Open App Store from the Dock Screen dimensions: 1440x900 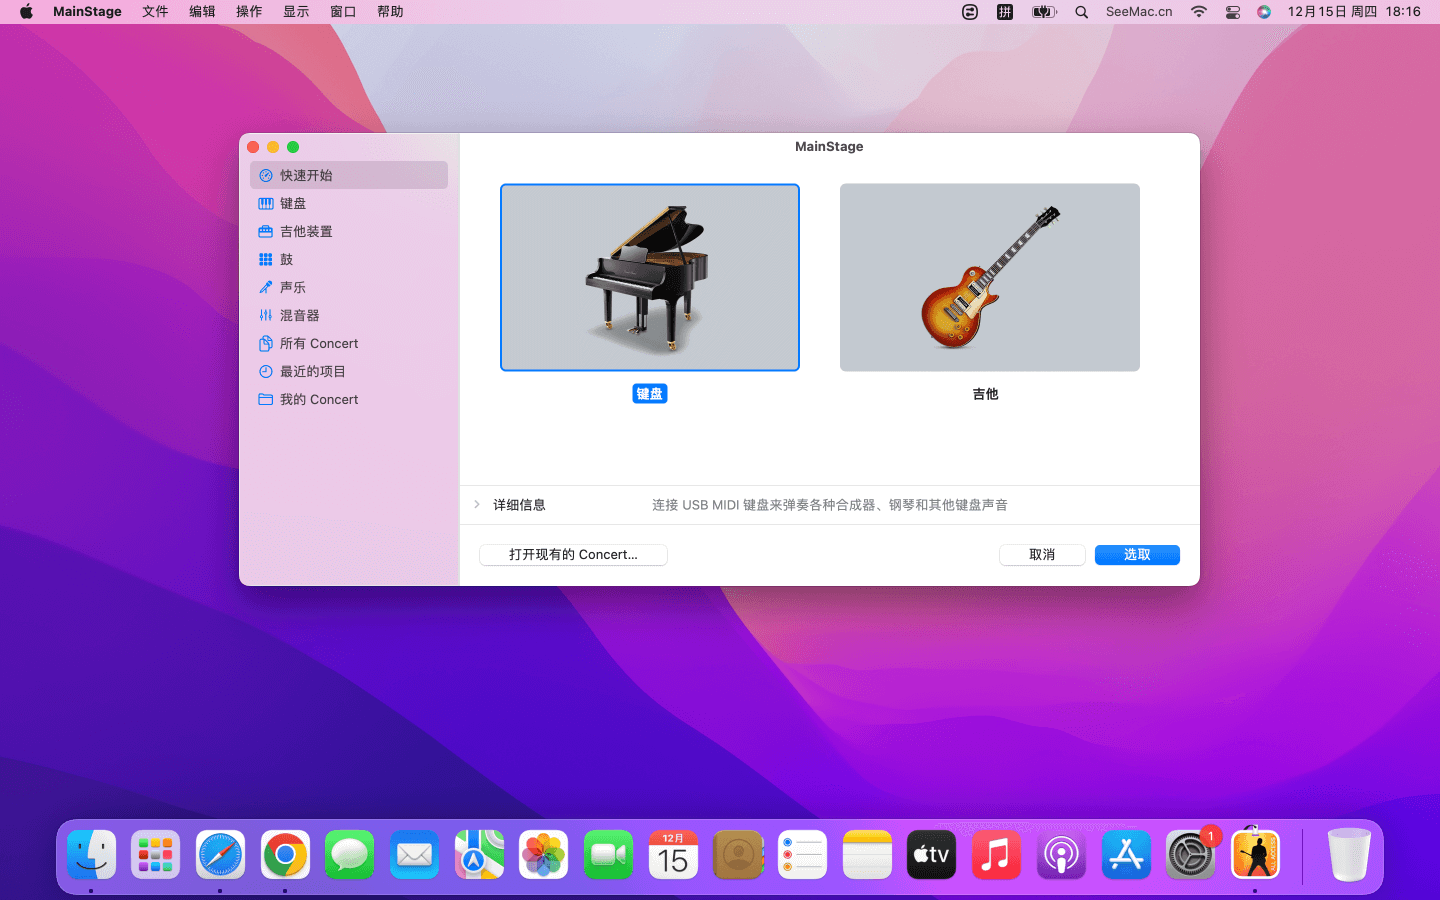tap(1126, 855)
